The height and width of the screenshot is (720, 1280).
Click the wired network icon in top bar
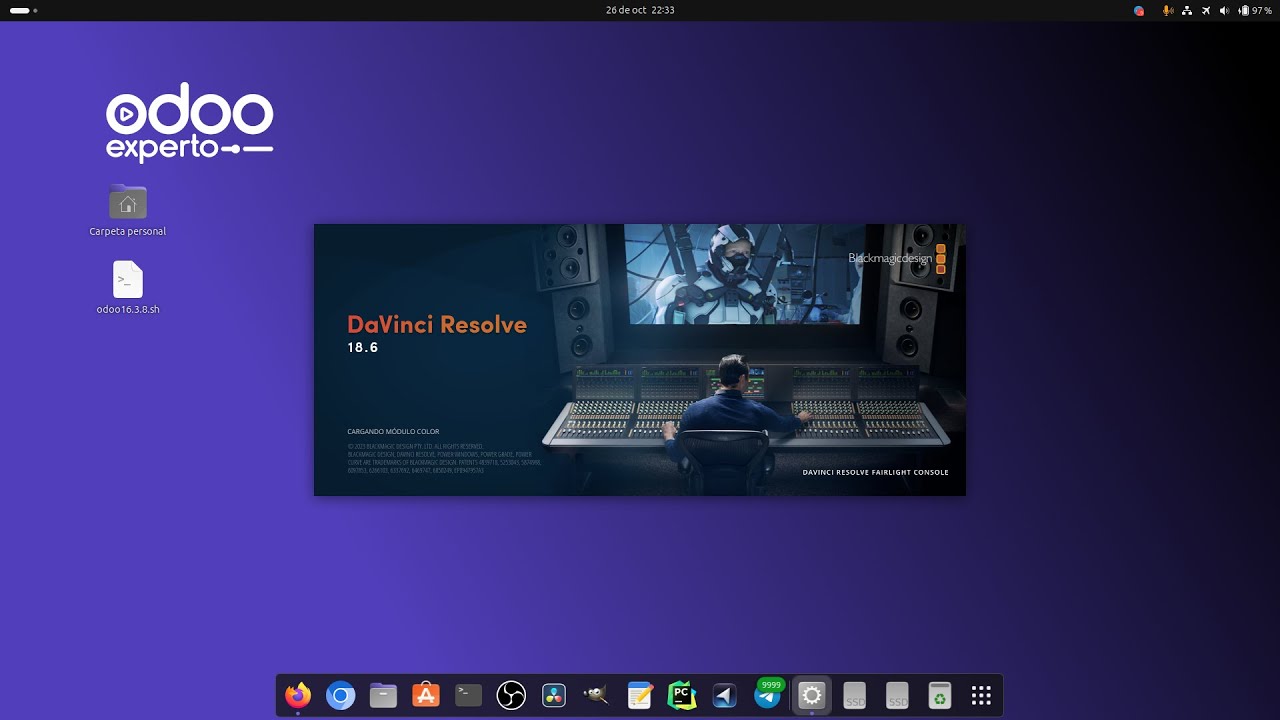1187,10
